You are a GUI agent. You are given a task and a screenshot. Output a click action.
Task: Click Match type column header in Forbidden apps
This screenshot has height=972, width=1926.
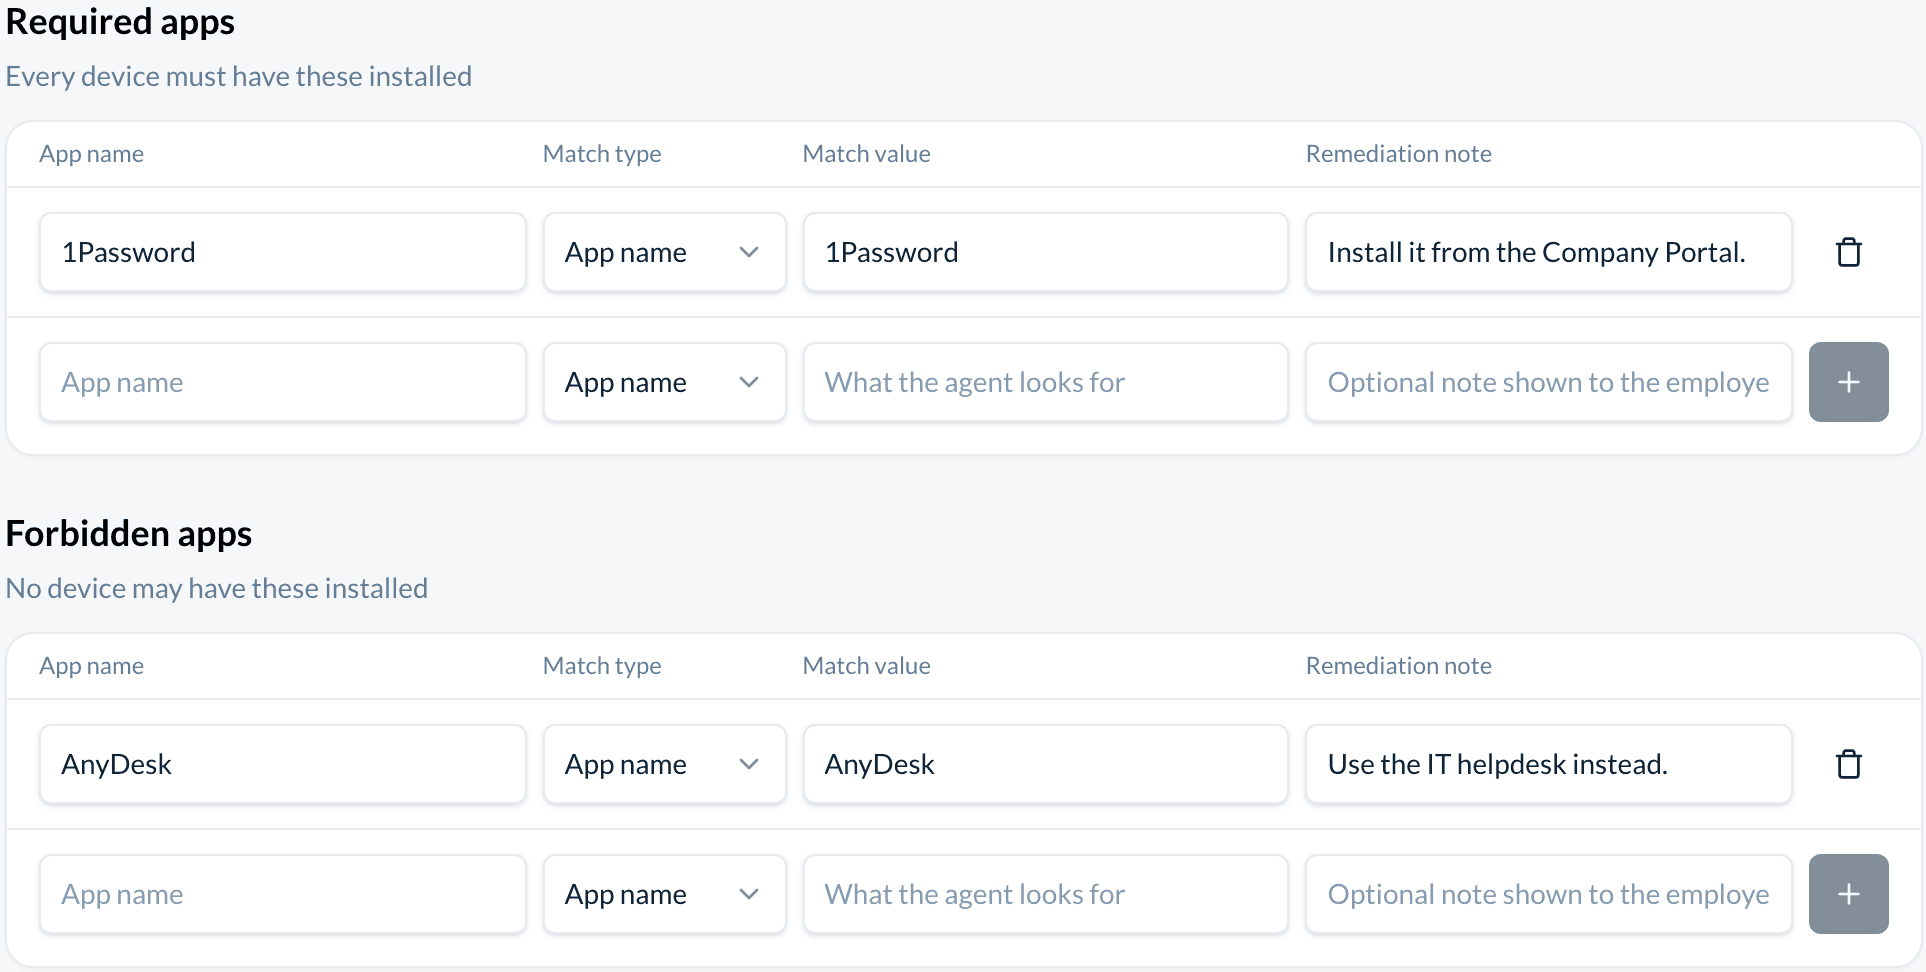[602, 666]
